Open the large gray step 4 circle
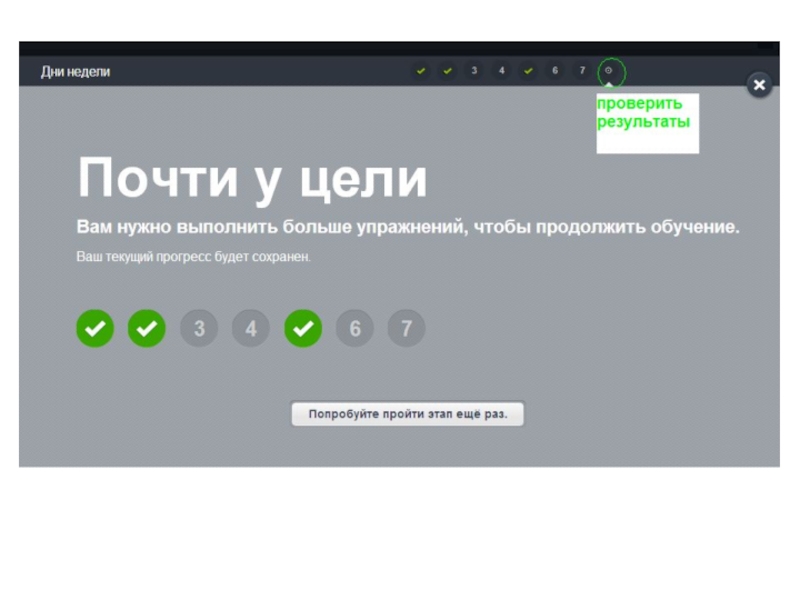Screen dimensions: 800x600 [x=251, y=328]
